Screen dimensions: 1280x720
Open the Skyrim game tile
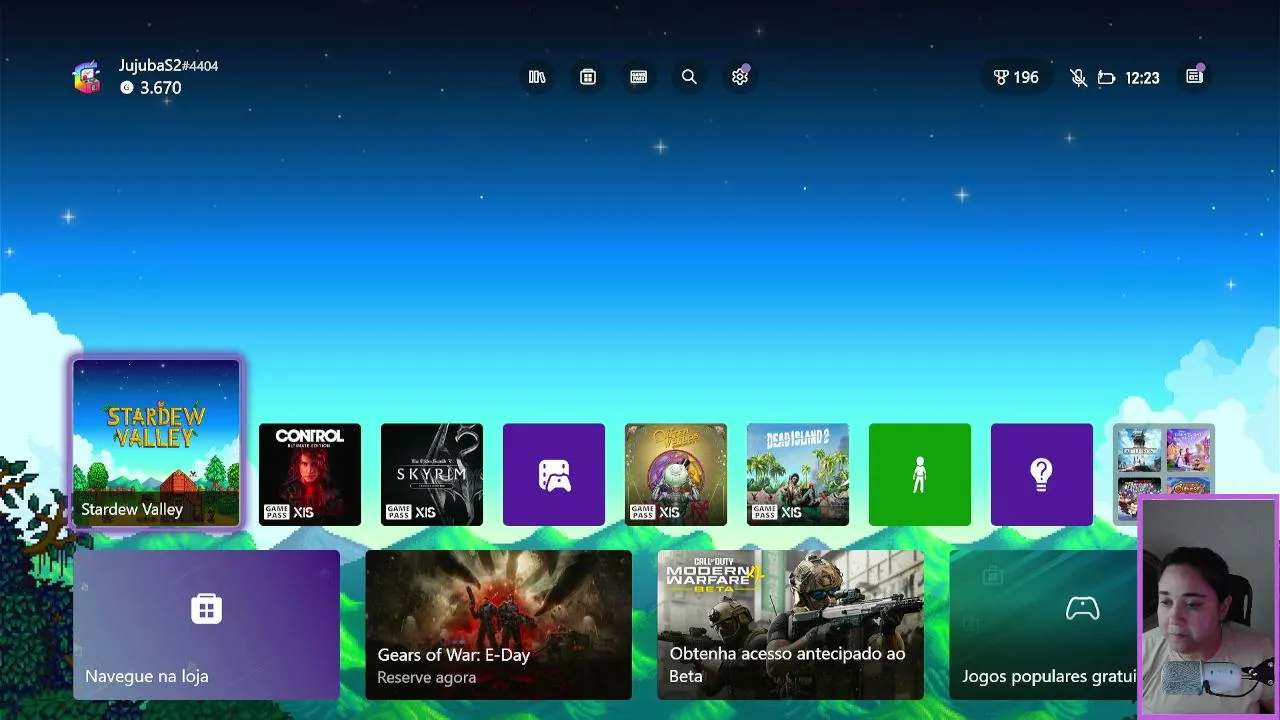pos(432,475)
